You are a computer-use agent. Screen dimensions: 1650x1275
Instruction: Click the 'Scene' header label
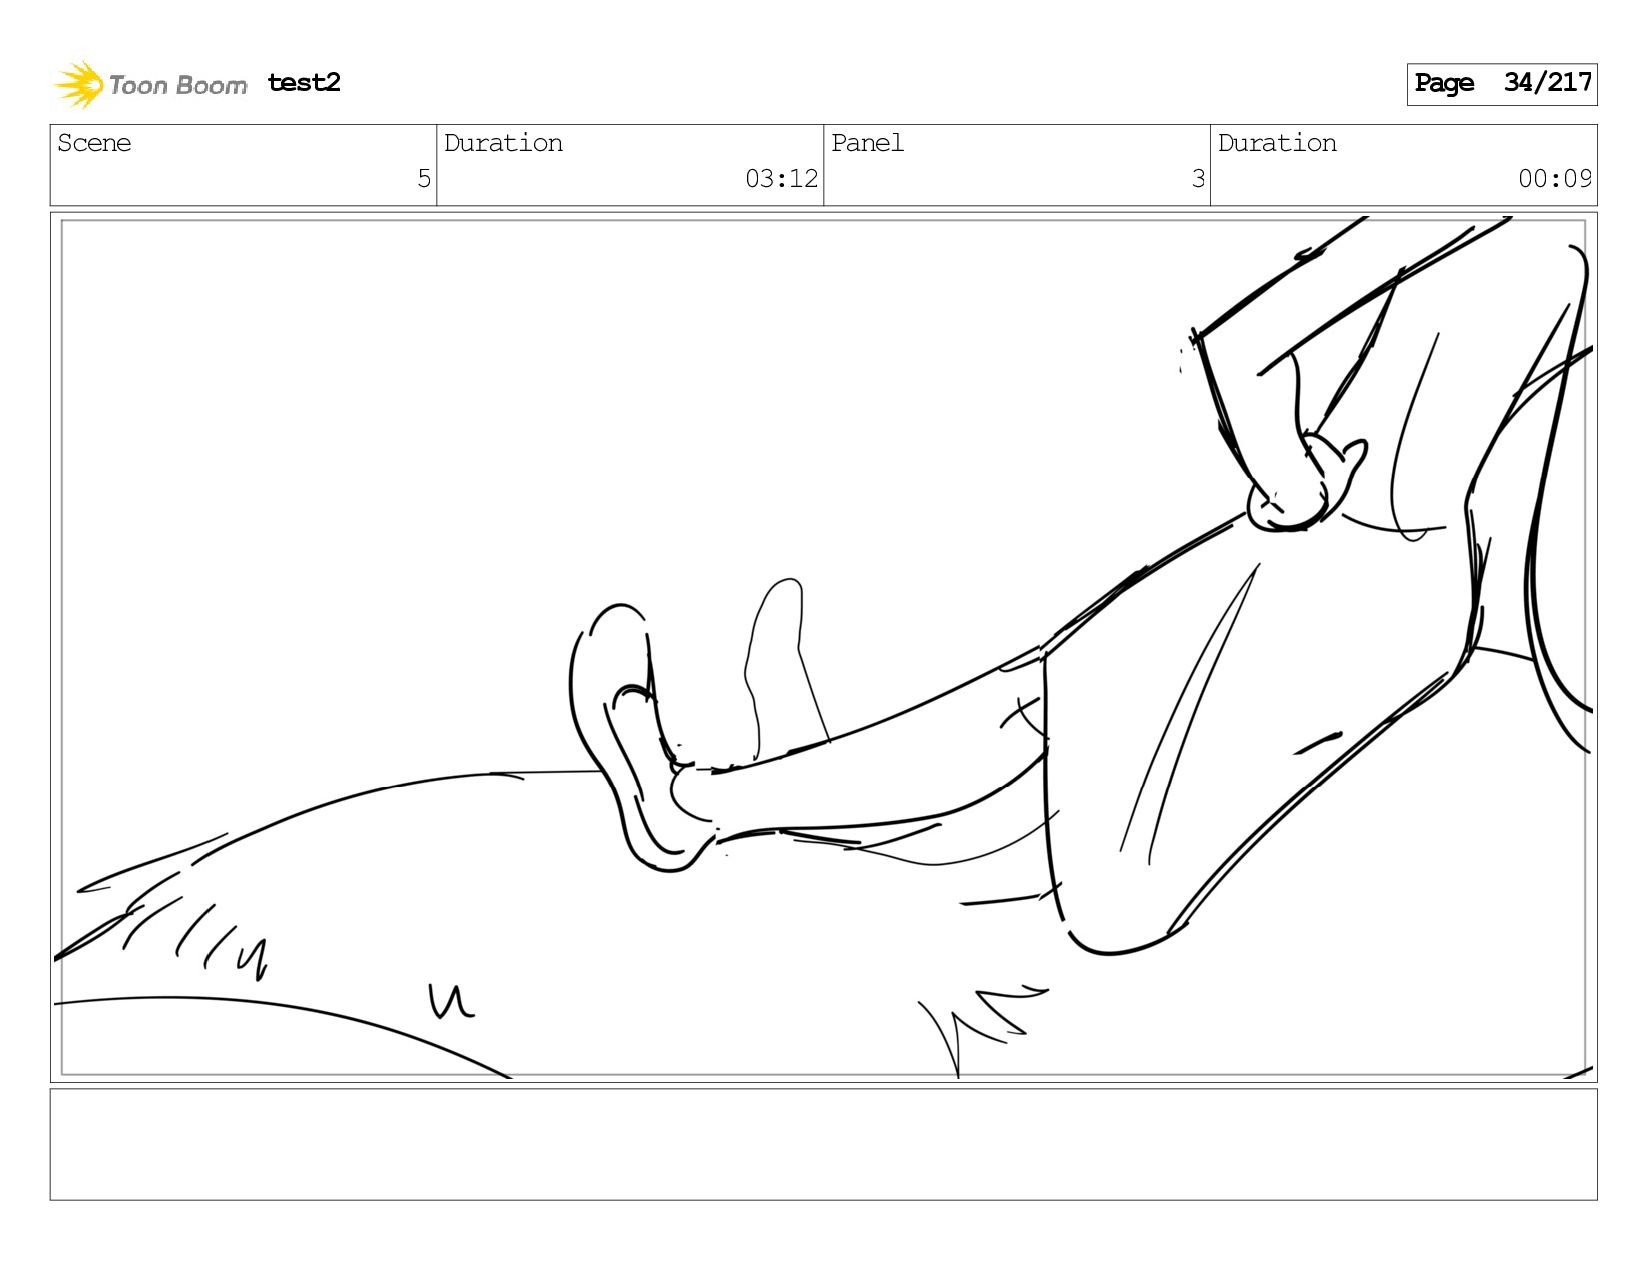pyautogui.click(x=94, y=143)
